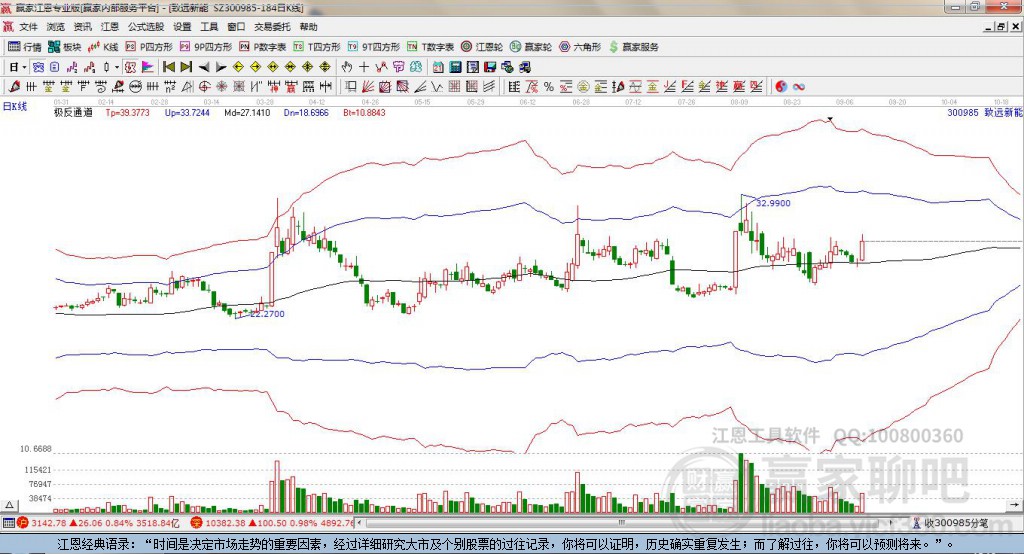The width and height of the screenshot is (1024, 554).
Task: Click the 32.9900 high price label
Action: pos(773,203)
